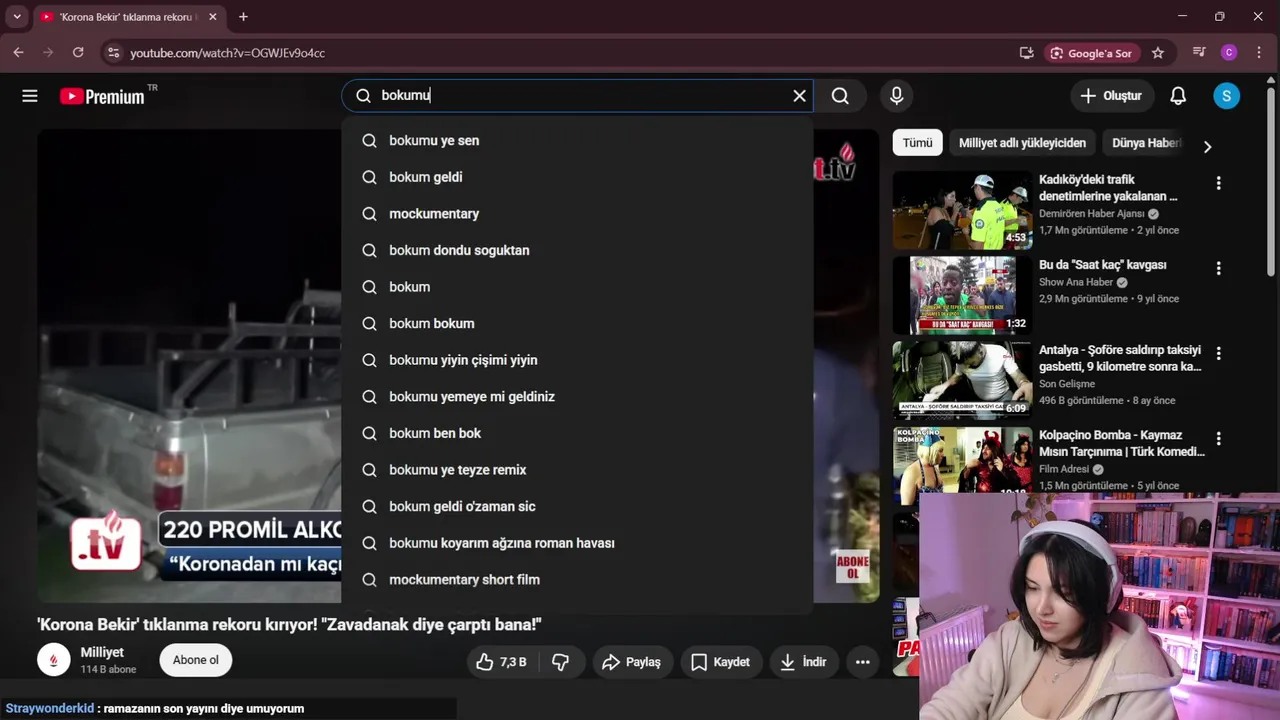The image size is (1280, 720).
Task: Open the site information icon in the address bar
Action: pos(113,53)
